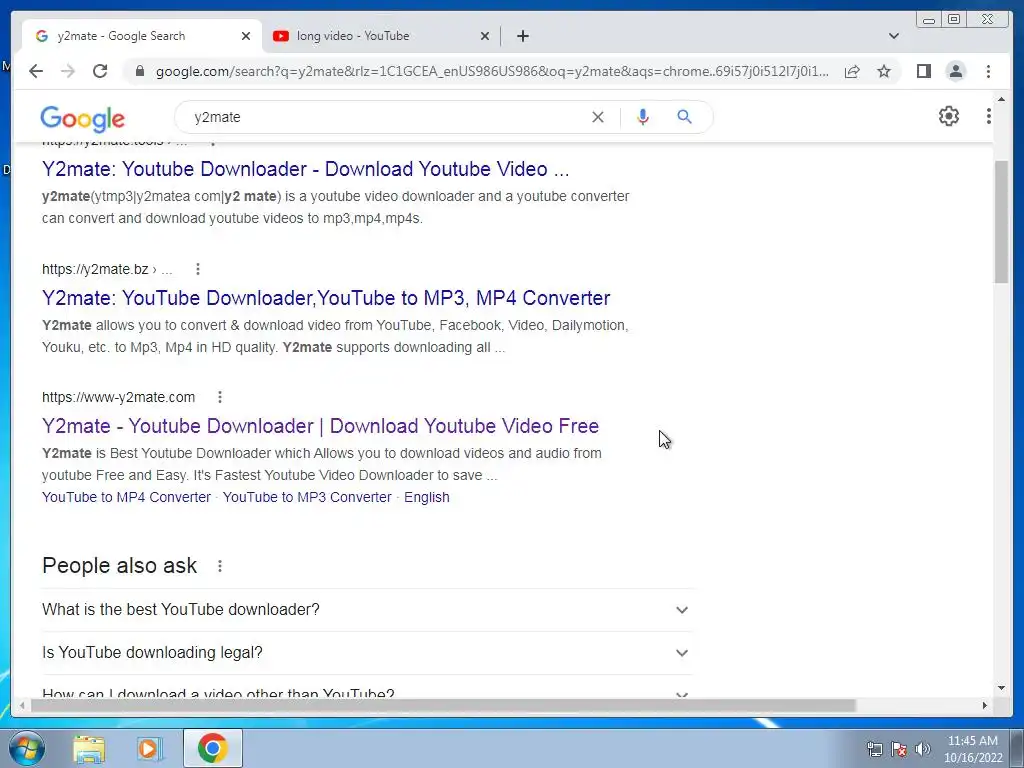Launch Windows Media Player from taskbar
1024x768 pixels.
[x=150, y=748]
